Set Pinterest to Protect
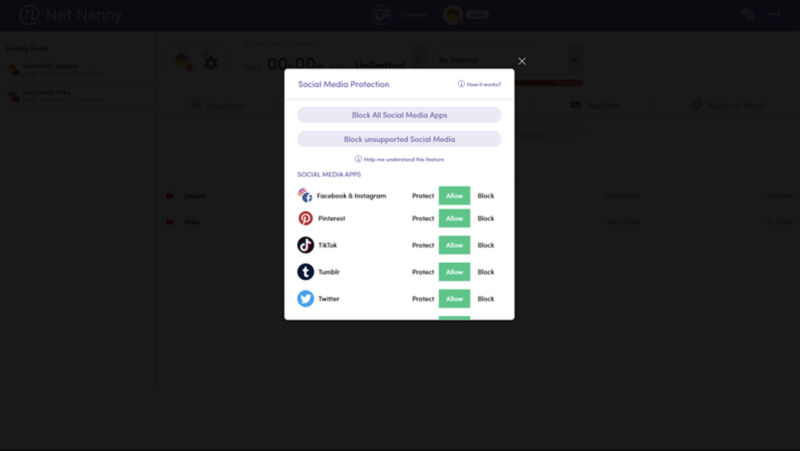The height and width of the screenshot is (451, 800). pos(423,218)
